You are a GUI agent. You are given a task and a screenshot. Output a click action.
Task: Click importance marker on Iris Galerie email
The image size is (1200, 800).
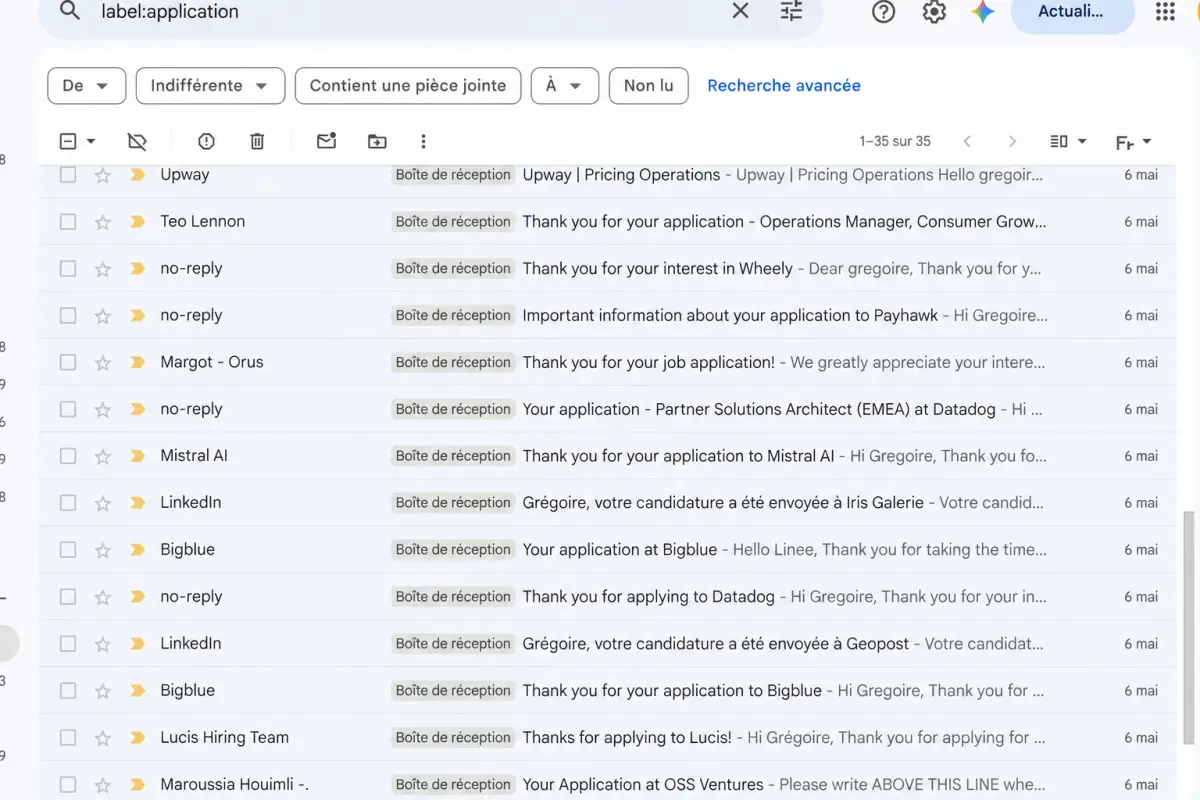[x=137, y=503]
